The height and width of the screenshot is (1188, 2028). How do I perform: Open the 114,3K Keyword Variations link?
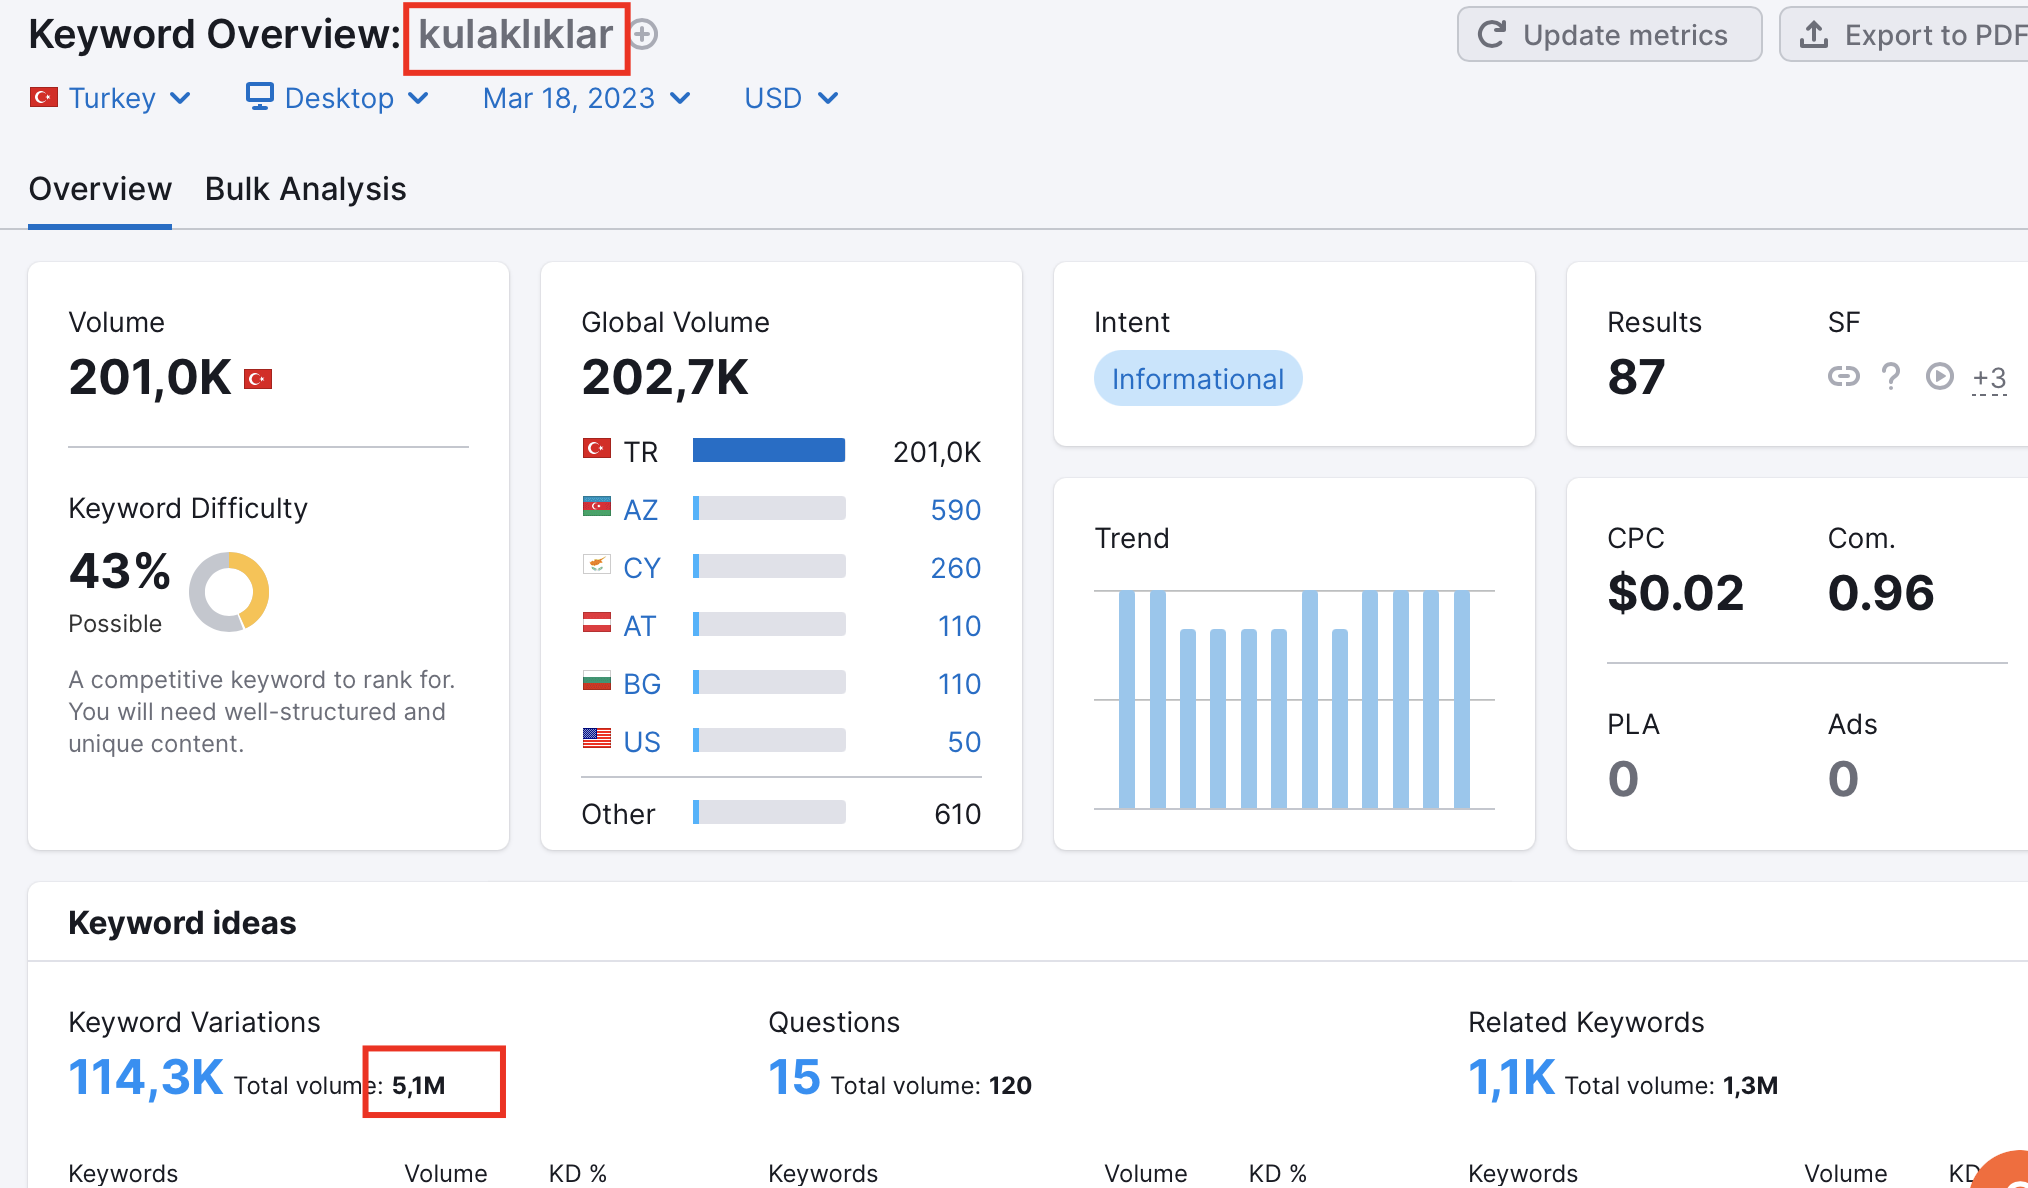146,1078
